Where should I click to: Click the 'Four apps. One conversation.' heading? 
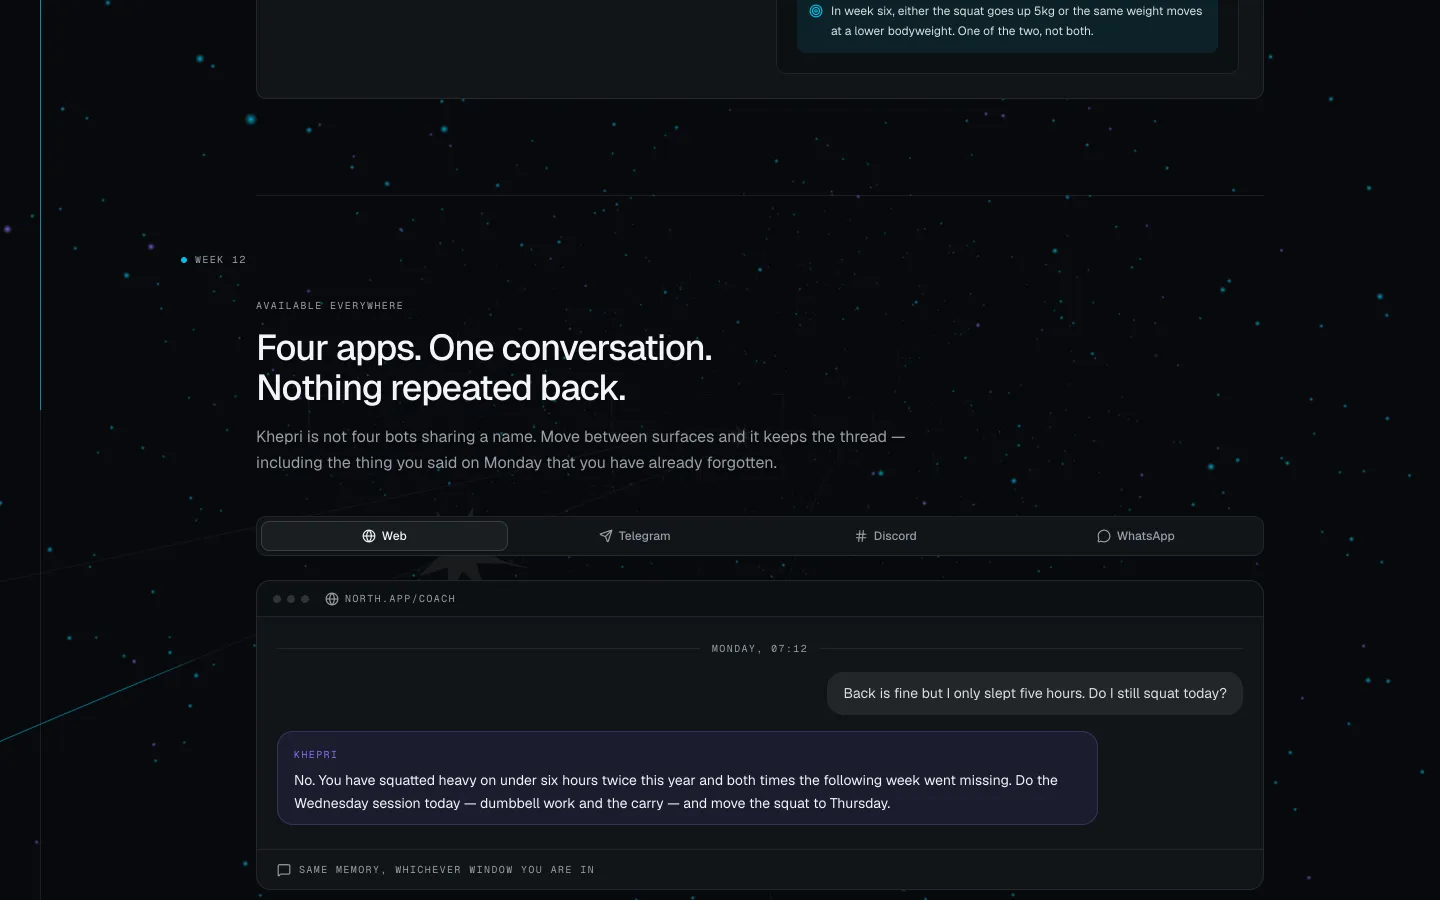click(484, 368)
